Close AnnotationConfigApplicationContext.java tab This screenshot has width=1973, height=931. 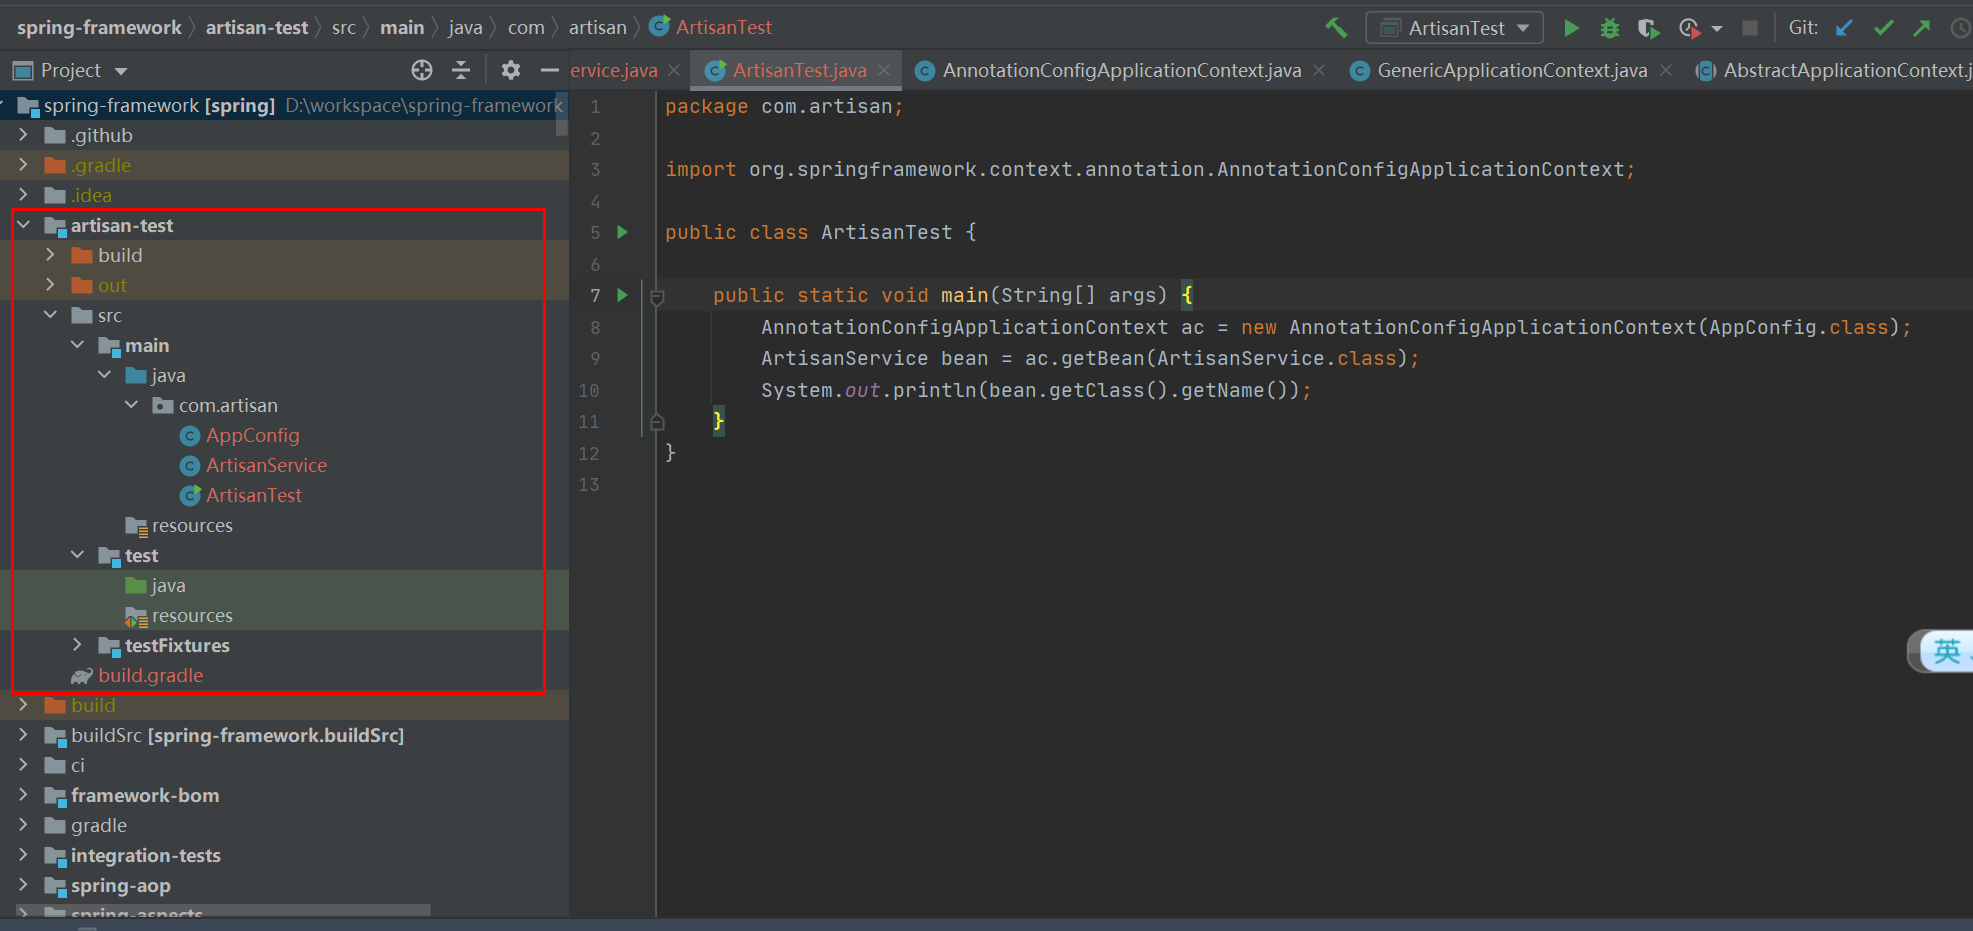(x=1319, y=70)
